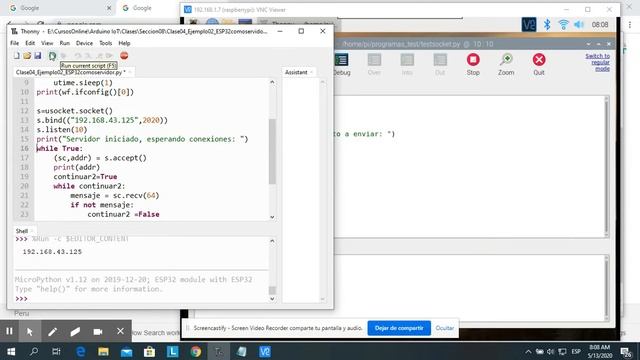Click the Bluetooth icon in Pi panel
640x360 pixels.
[547, 24]
